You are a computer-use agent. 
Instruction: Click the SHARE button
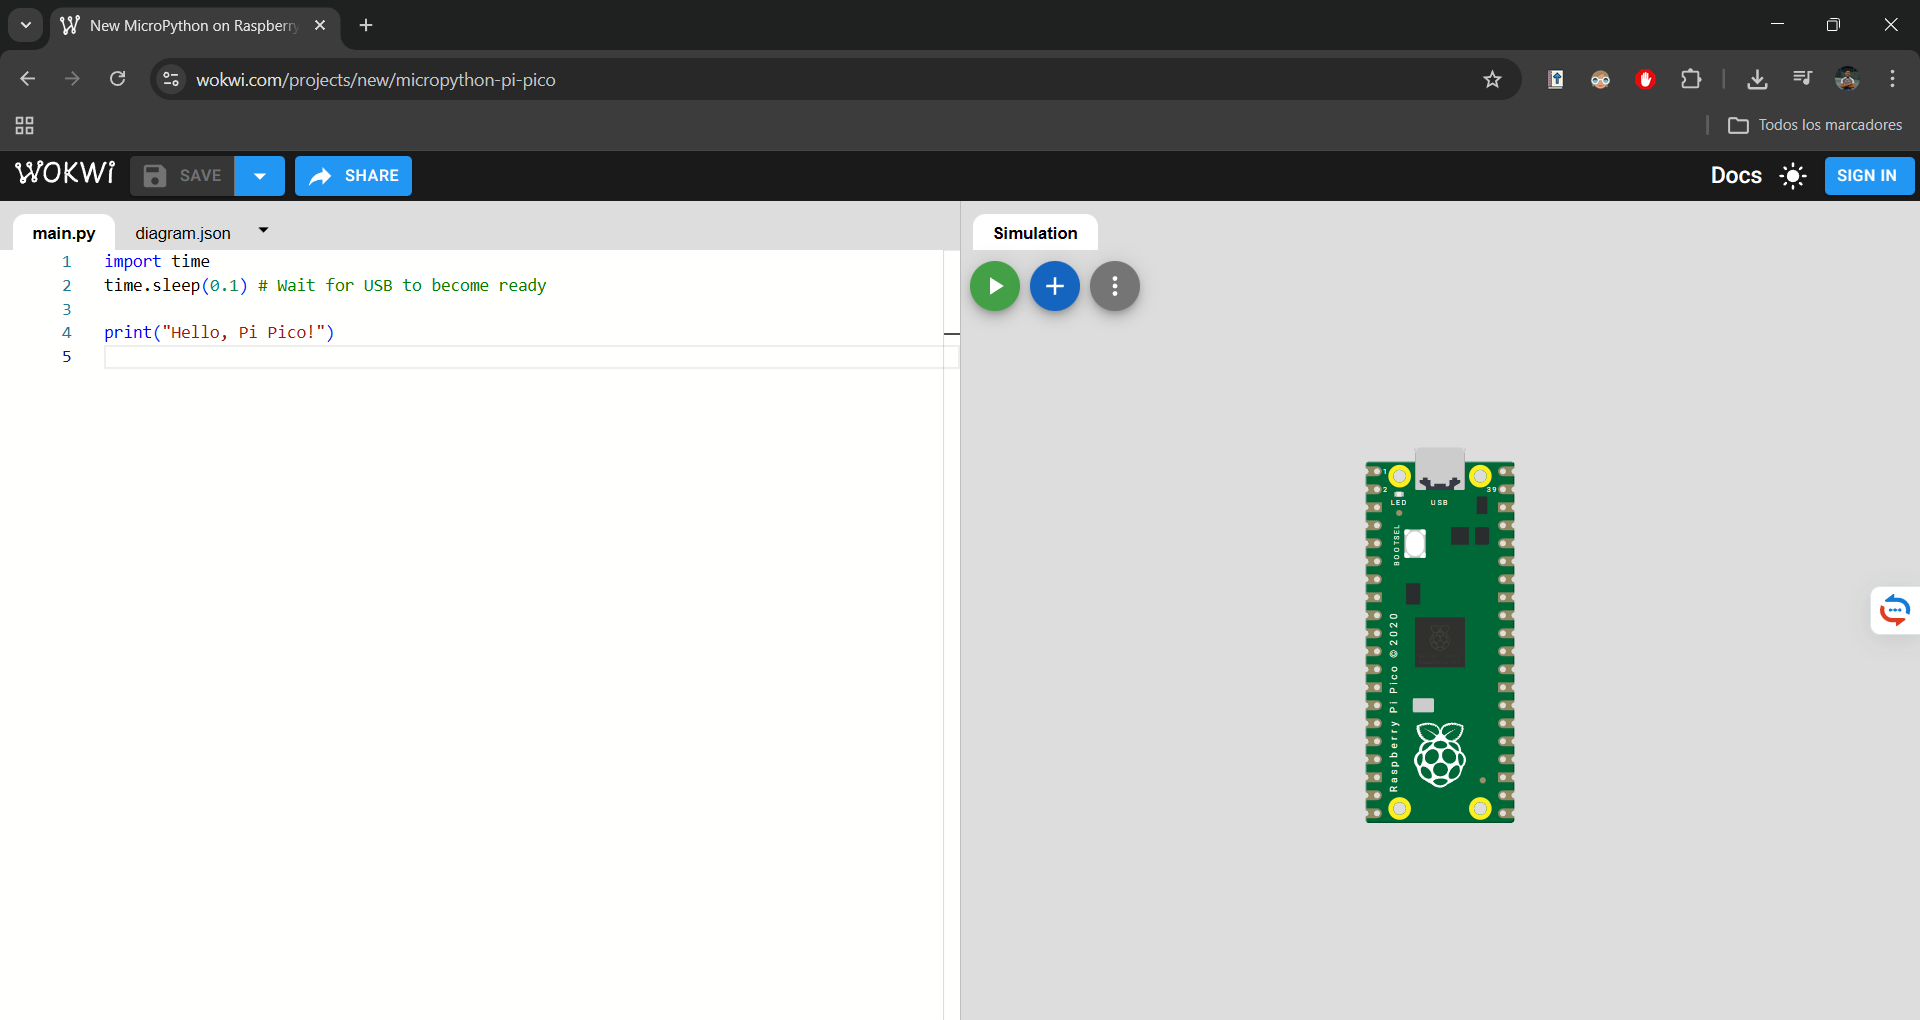tap(353, 175)
